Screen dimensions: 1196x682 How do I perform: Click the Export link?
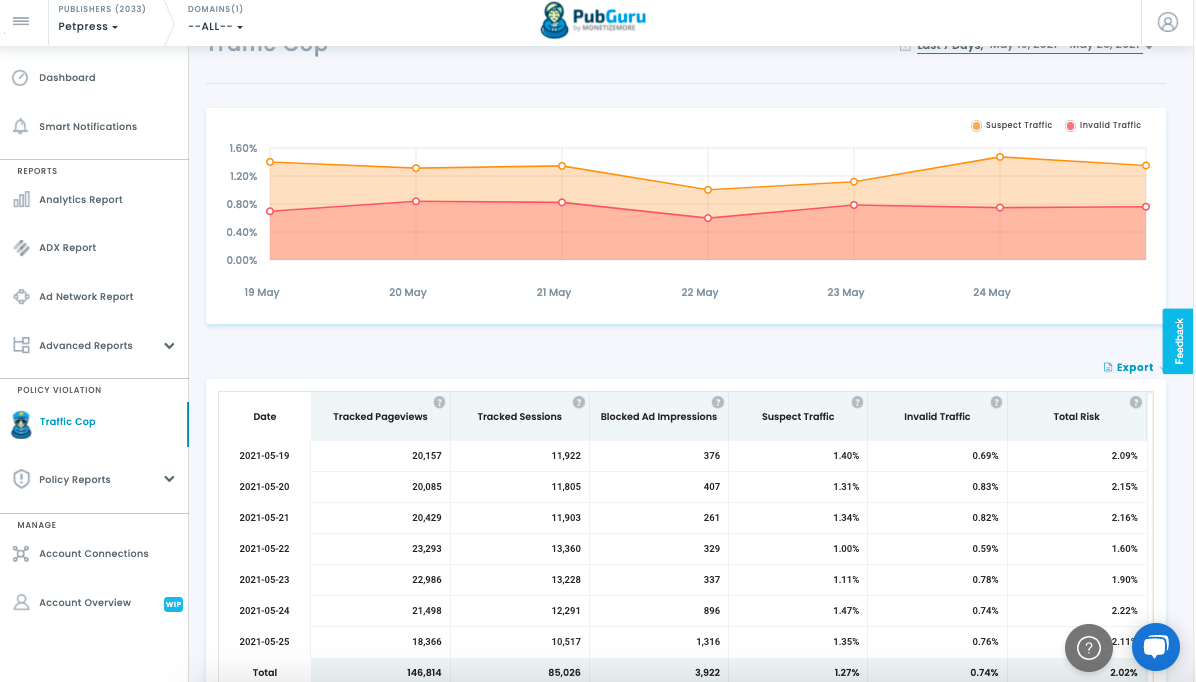(1128, 368)
